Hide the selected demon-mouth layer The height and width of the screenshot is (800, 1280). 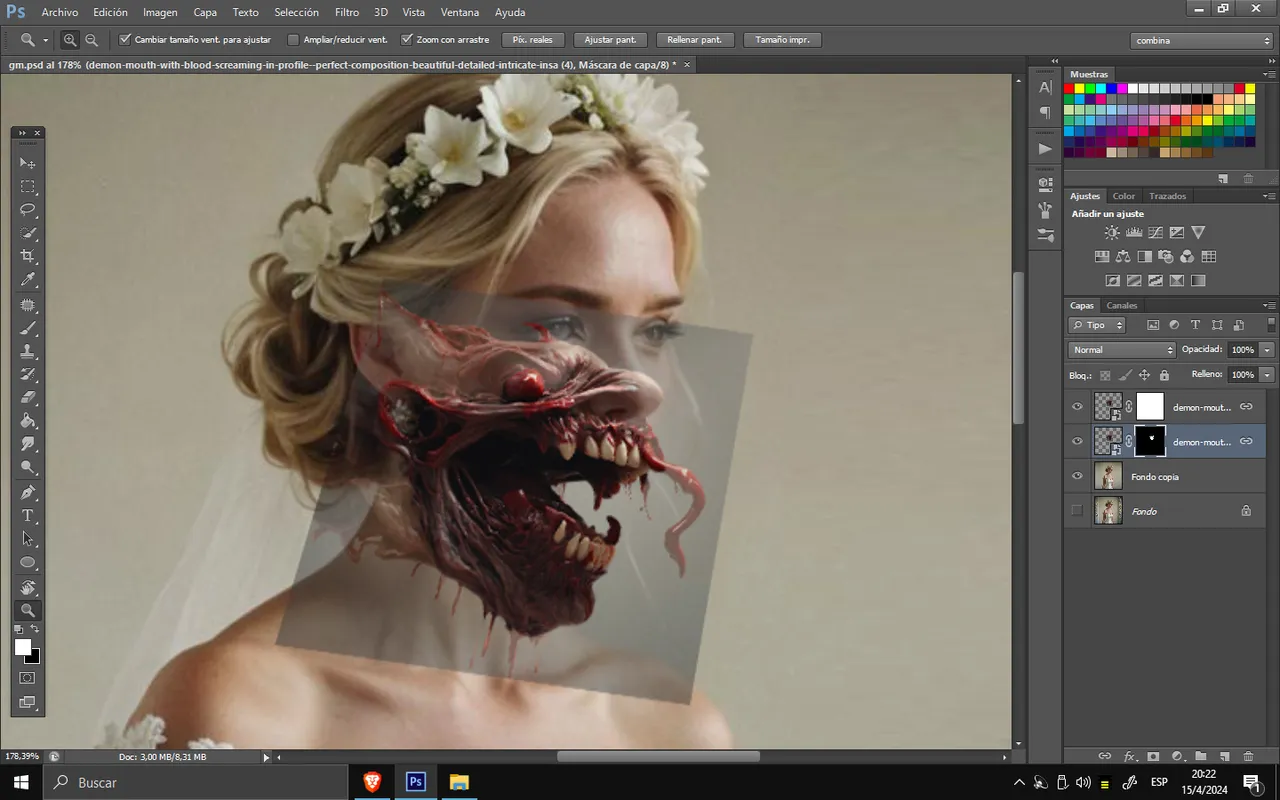point(1077,441)
